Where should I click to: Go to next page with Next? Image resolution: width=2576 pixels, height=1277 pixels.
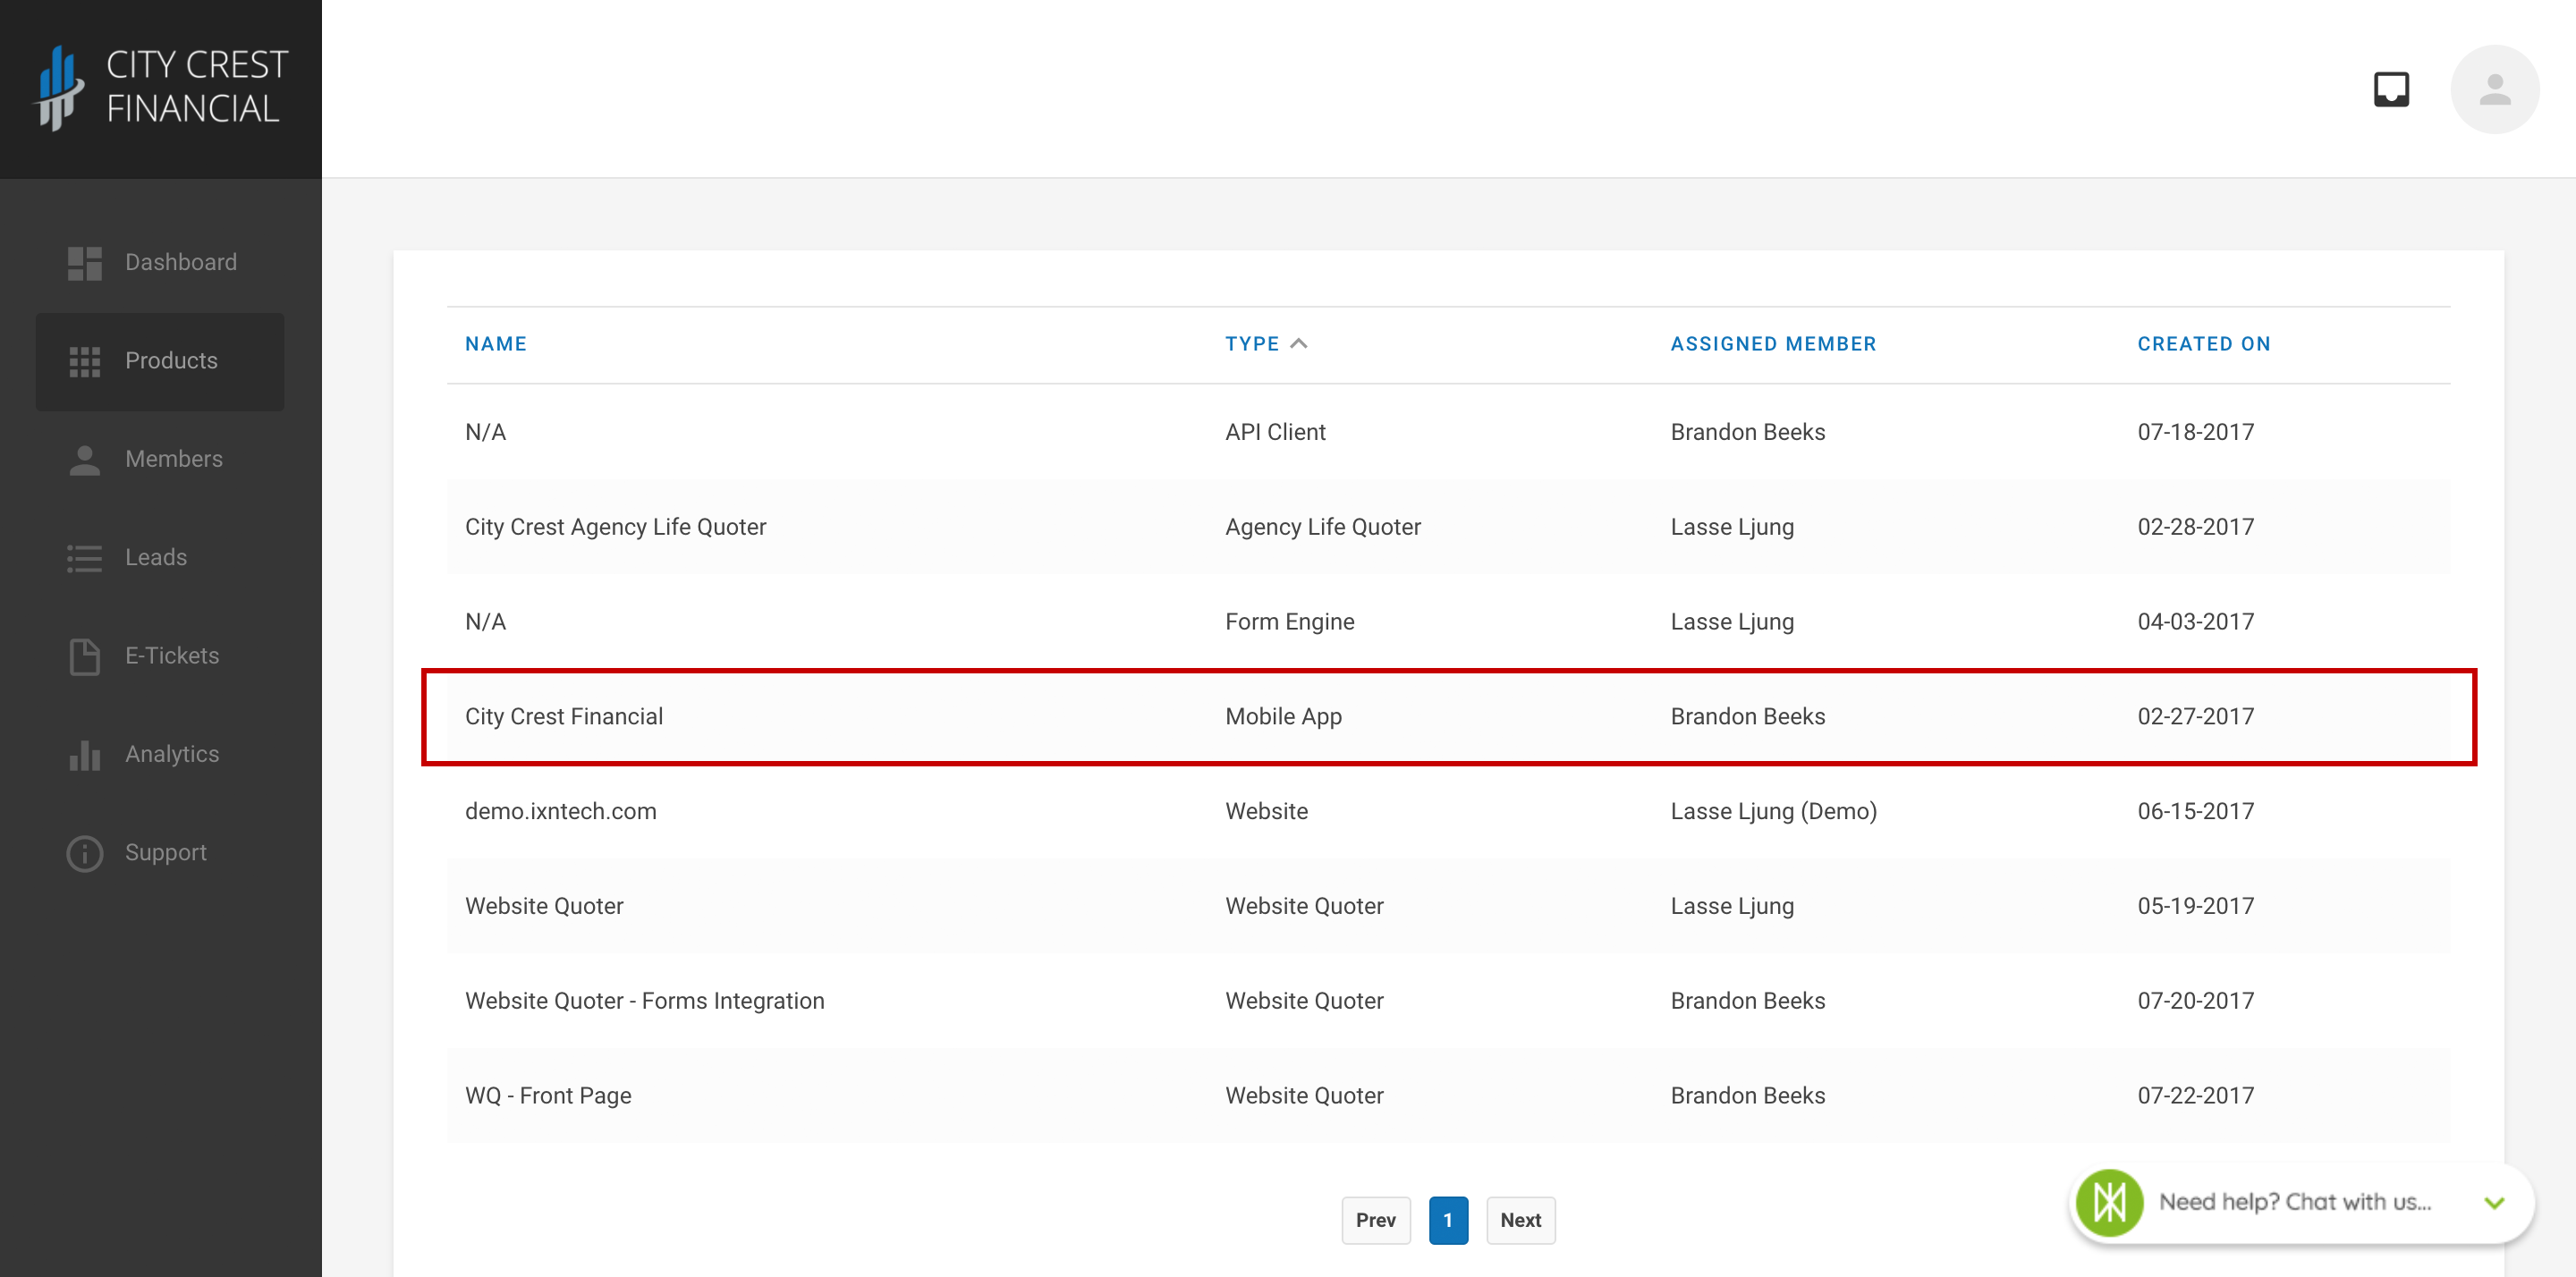[x=1520, y=1220]
